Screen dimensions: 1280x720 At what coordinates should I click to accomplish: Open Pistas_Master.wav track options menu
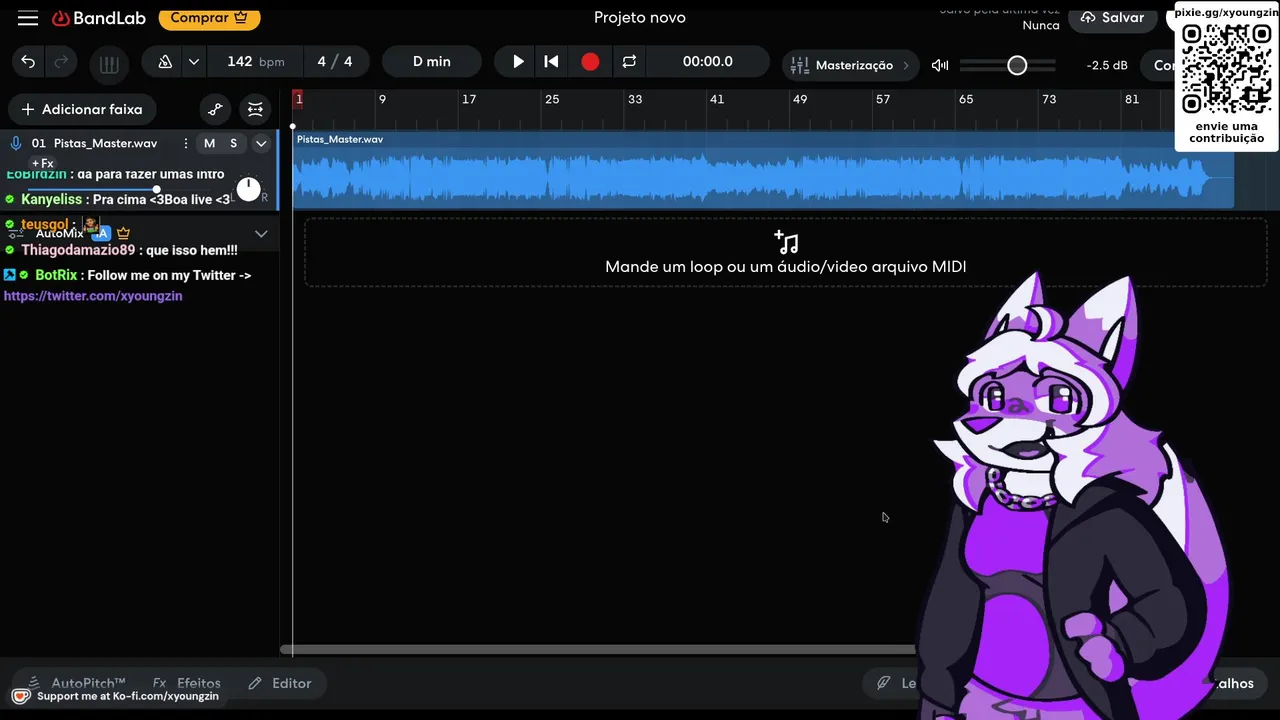tap(185, 143)
